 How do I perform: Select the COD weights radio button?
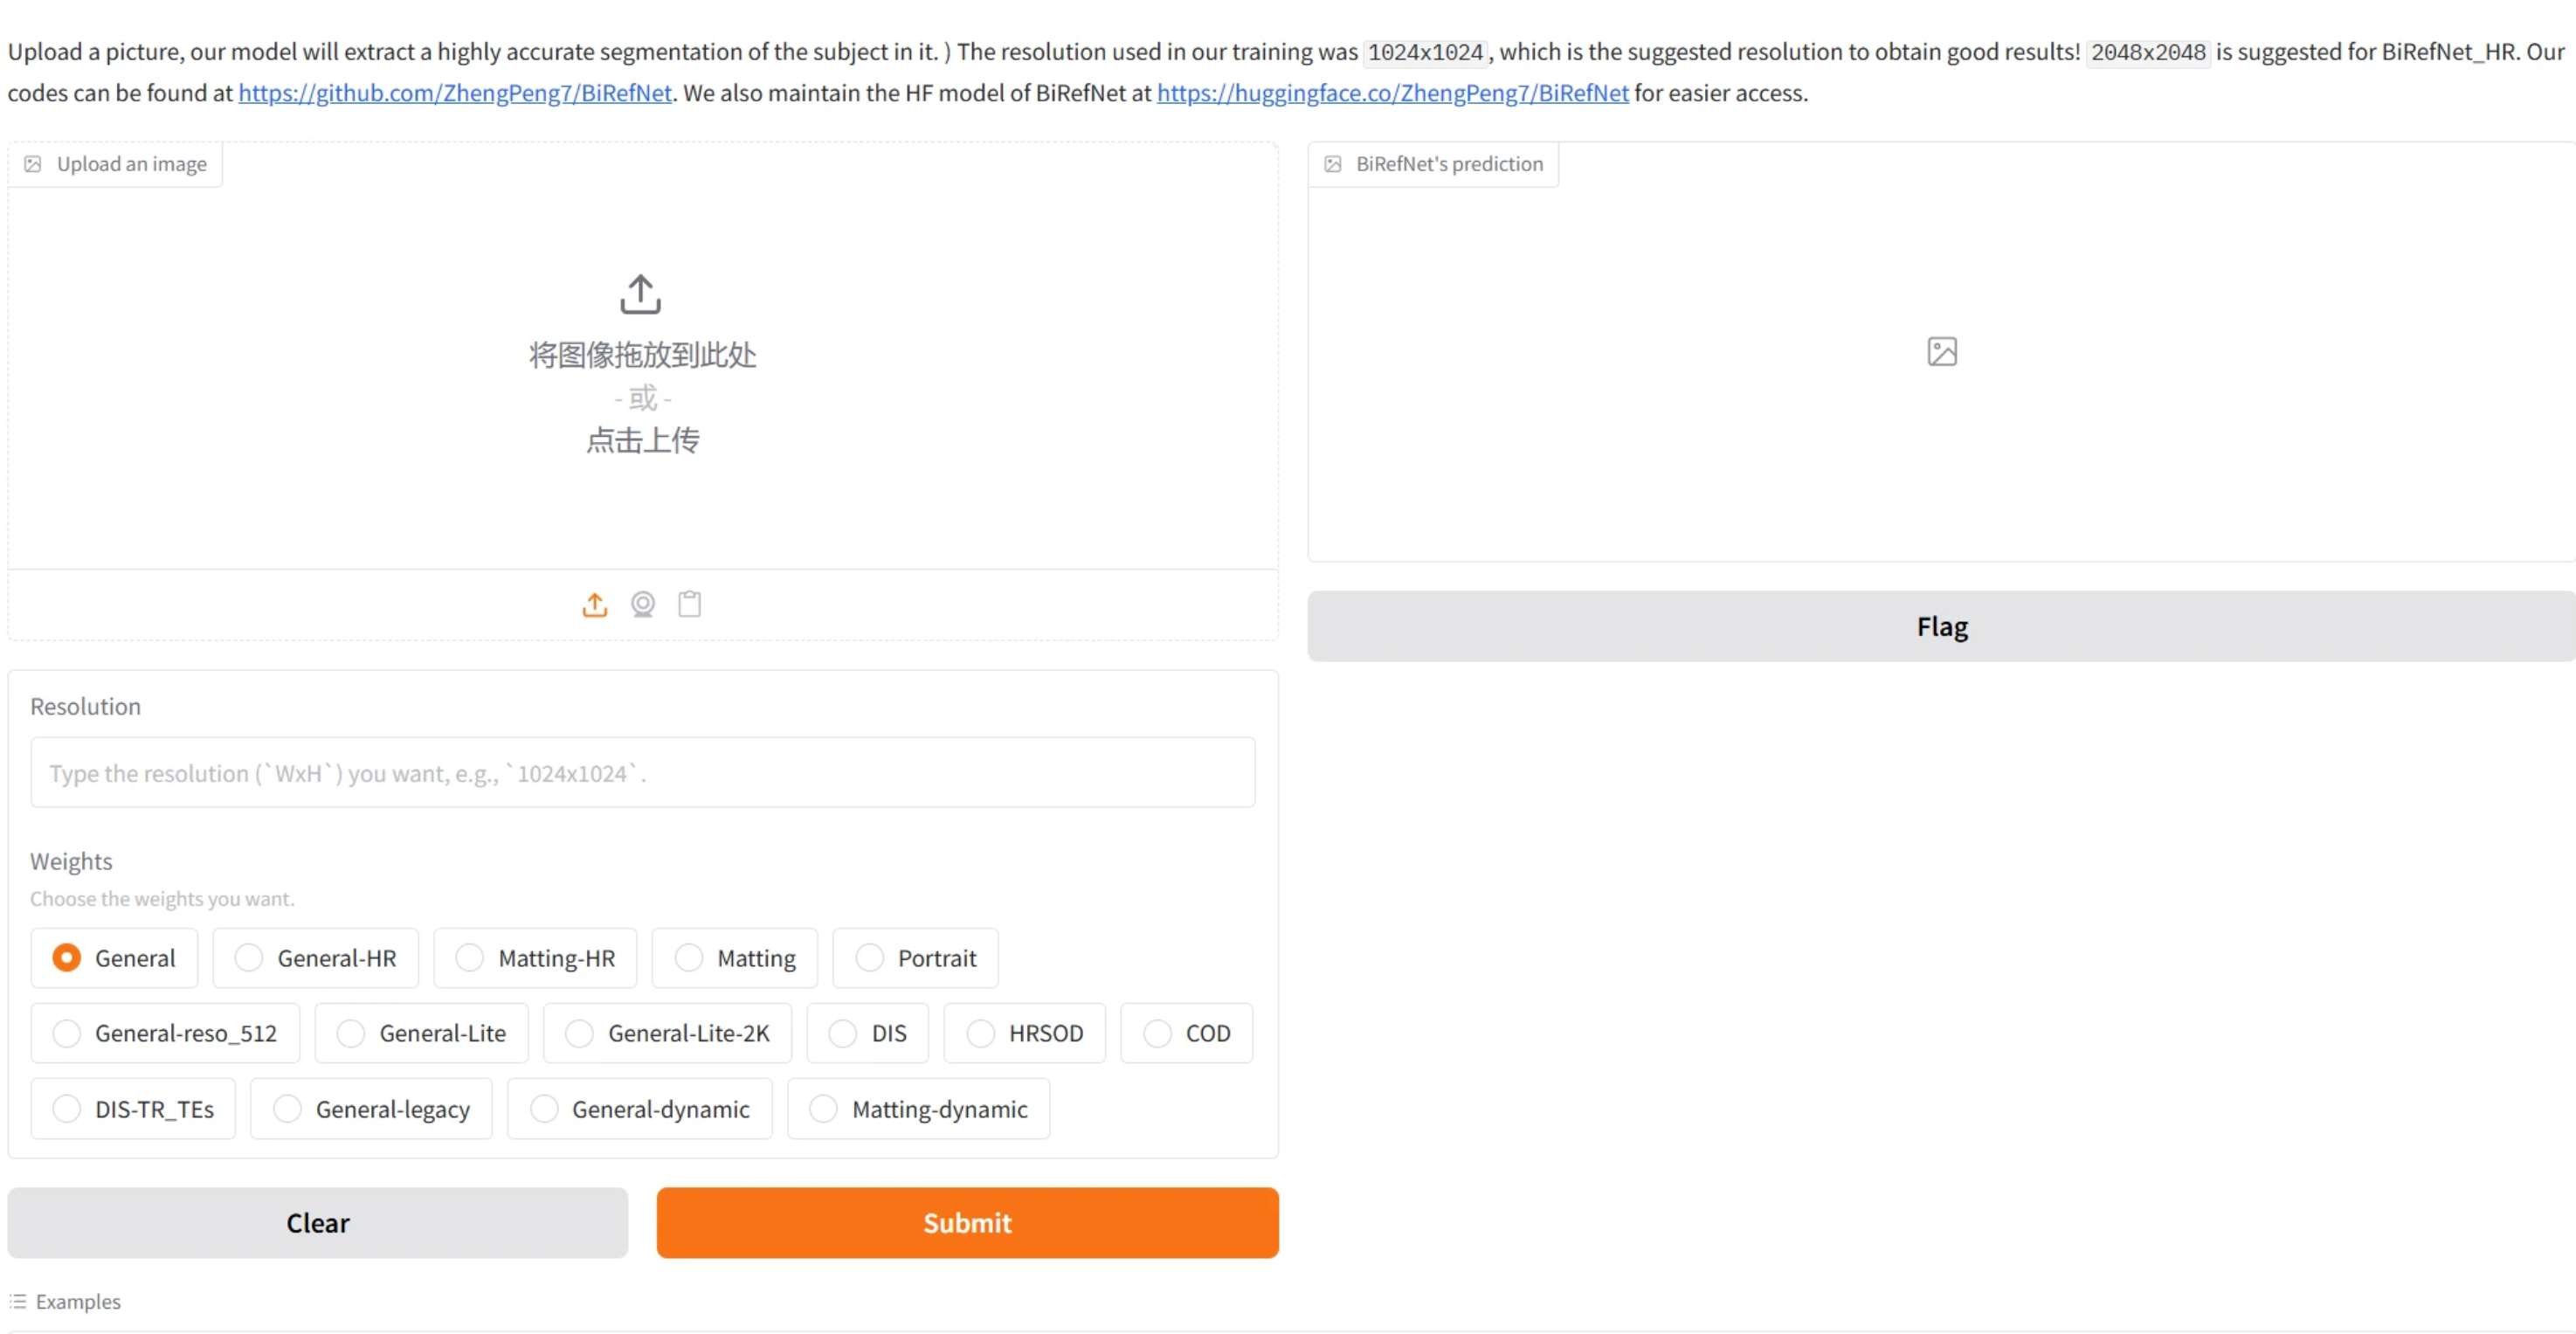click(1158, 1033)
